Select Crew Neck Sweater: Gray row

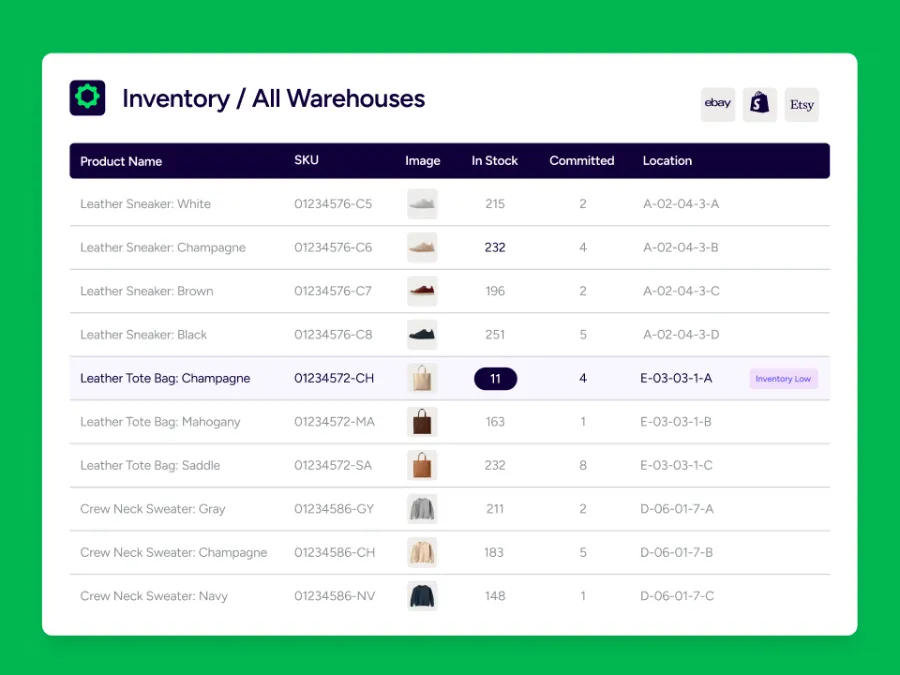(x=153, y=509)
